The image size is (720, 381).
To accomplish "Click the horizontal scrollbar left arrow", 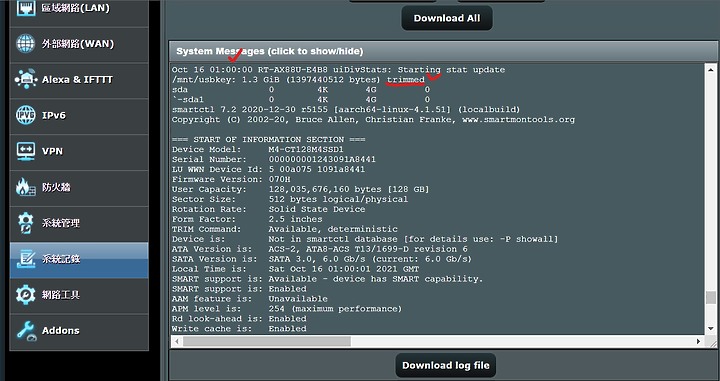I will [x=177, y=341].
